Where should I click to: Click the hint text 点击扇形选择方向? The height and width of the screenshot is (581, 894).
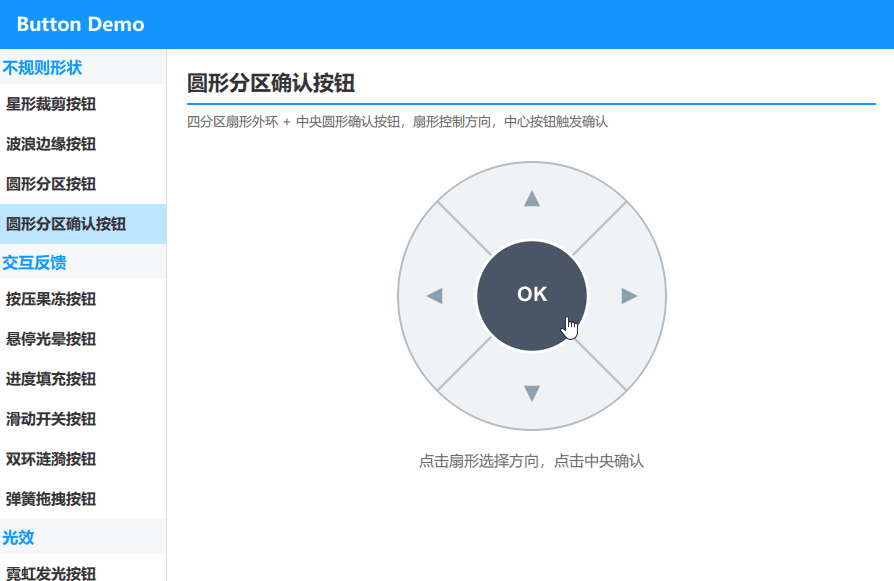point(478,461)
